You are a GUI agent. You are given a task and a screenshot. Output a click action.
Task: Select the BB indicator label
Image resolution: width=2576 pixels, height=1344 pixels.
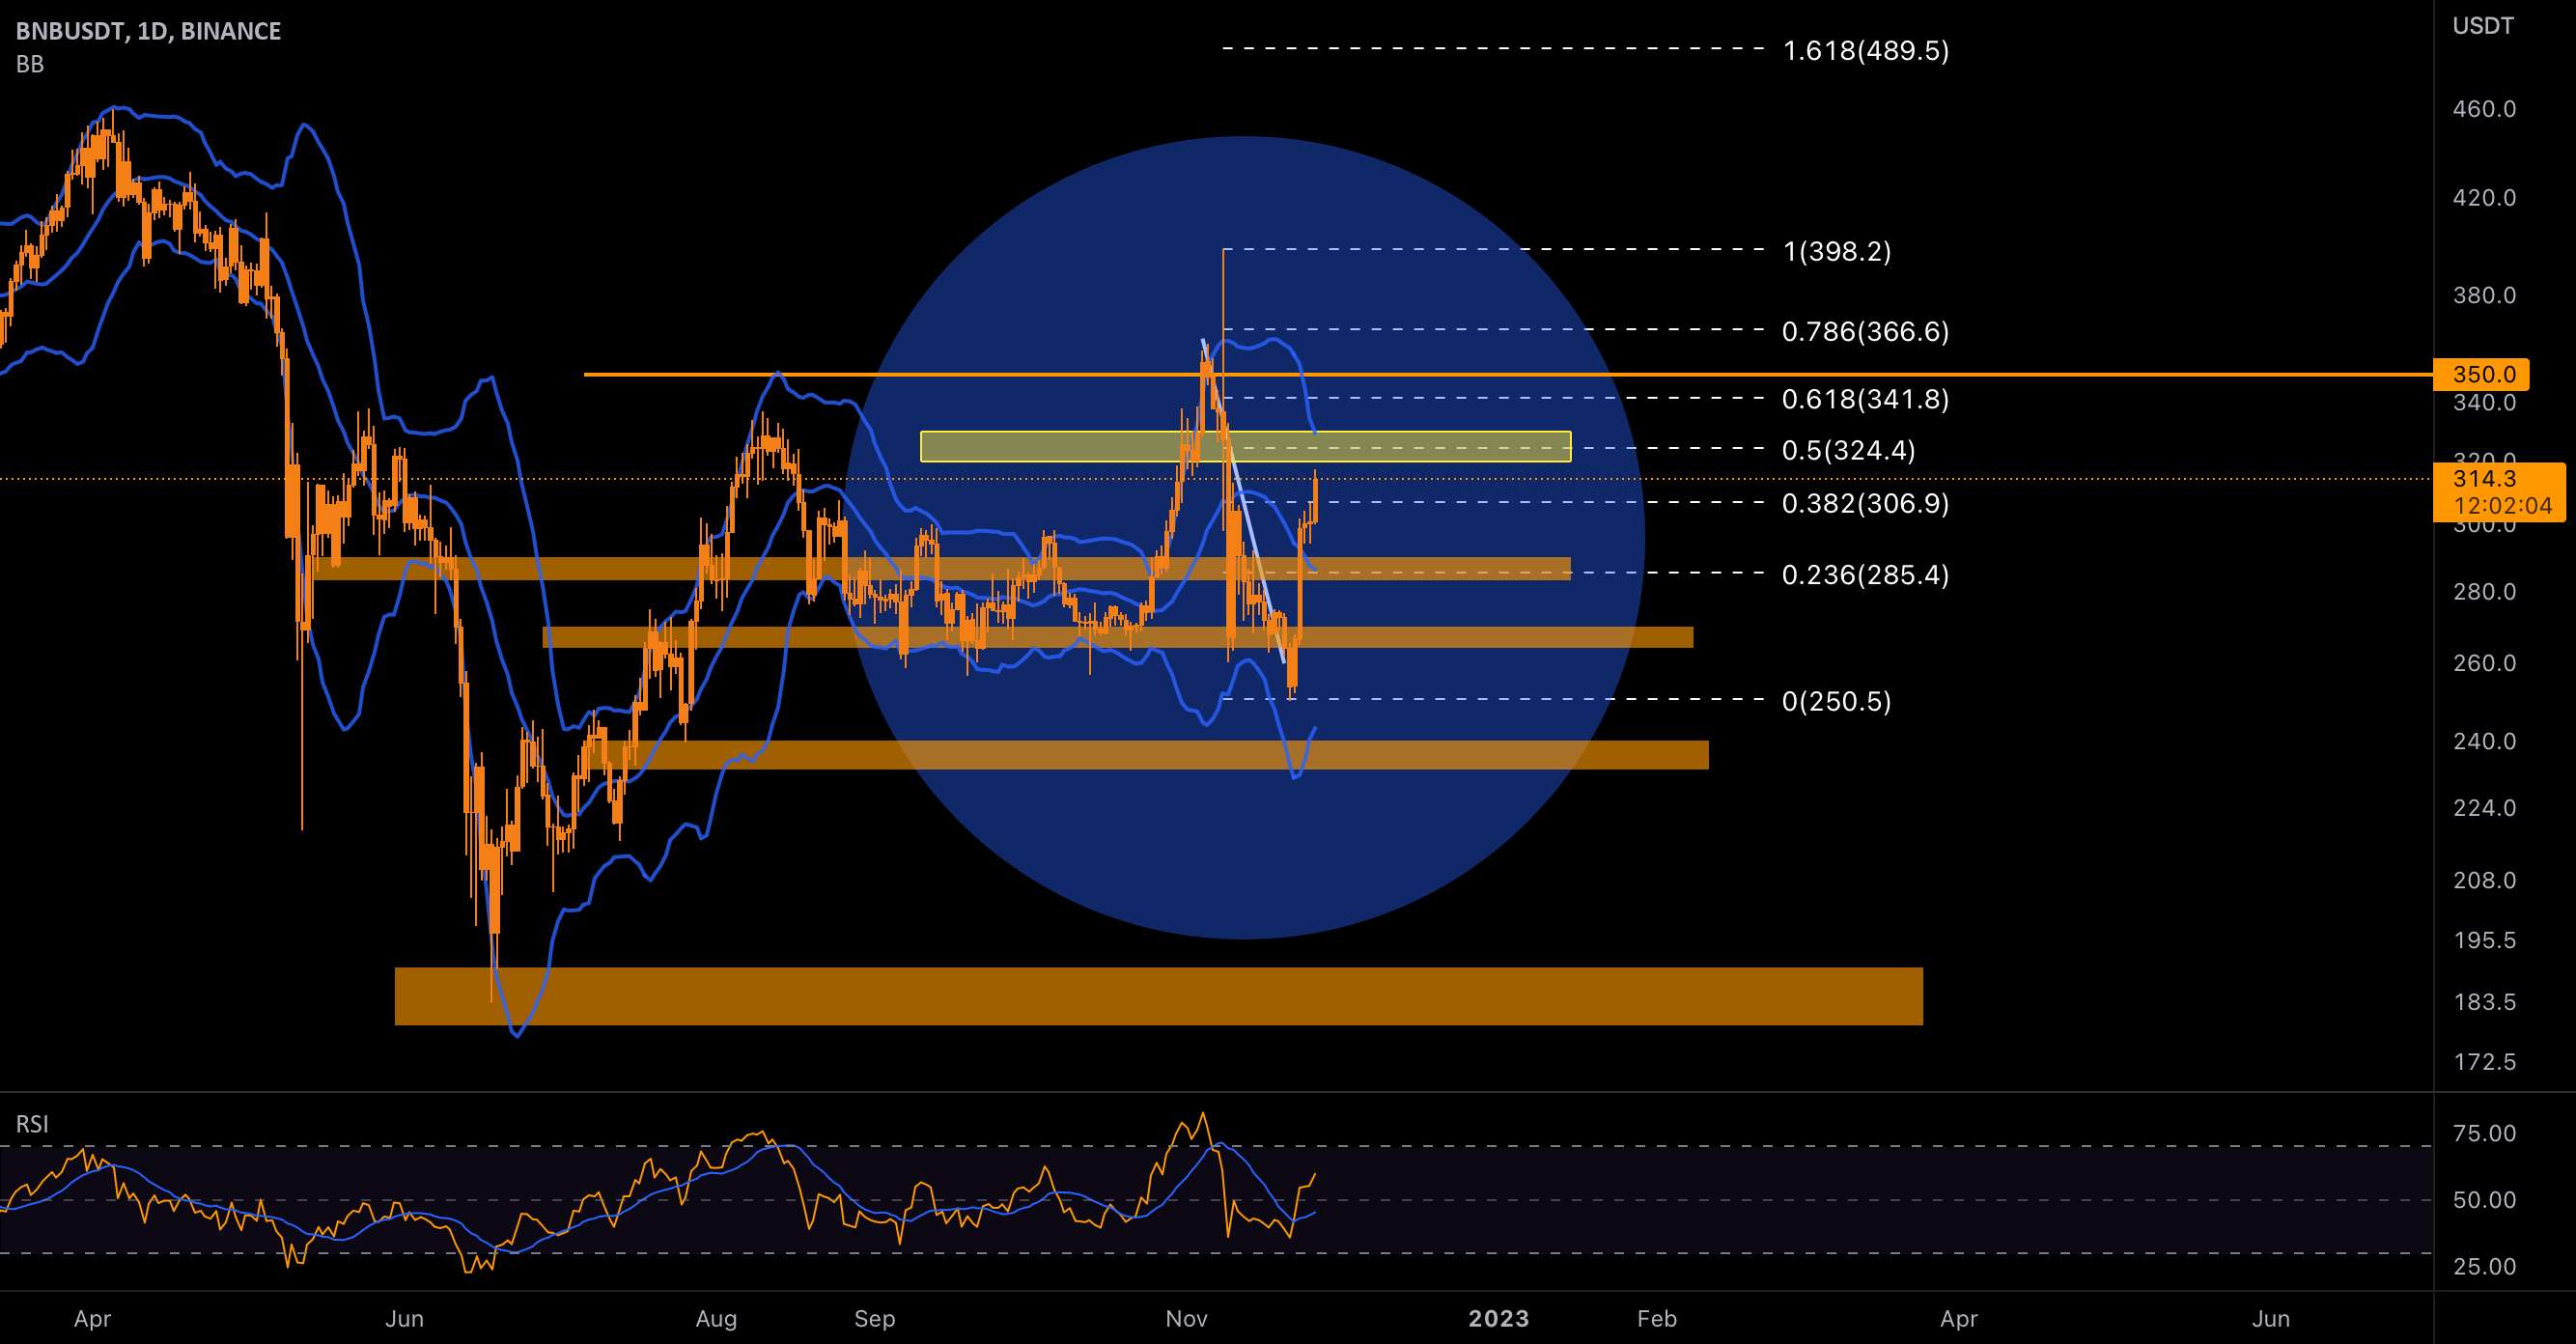pyautogui.click(x=30, y=64)
